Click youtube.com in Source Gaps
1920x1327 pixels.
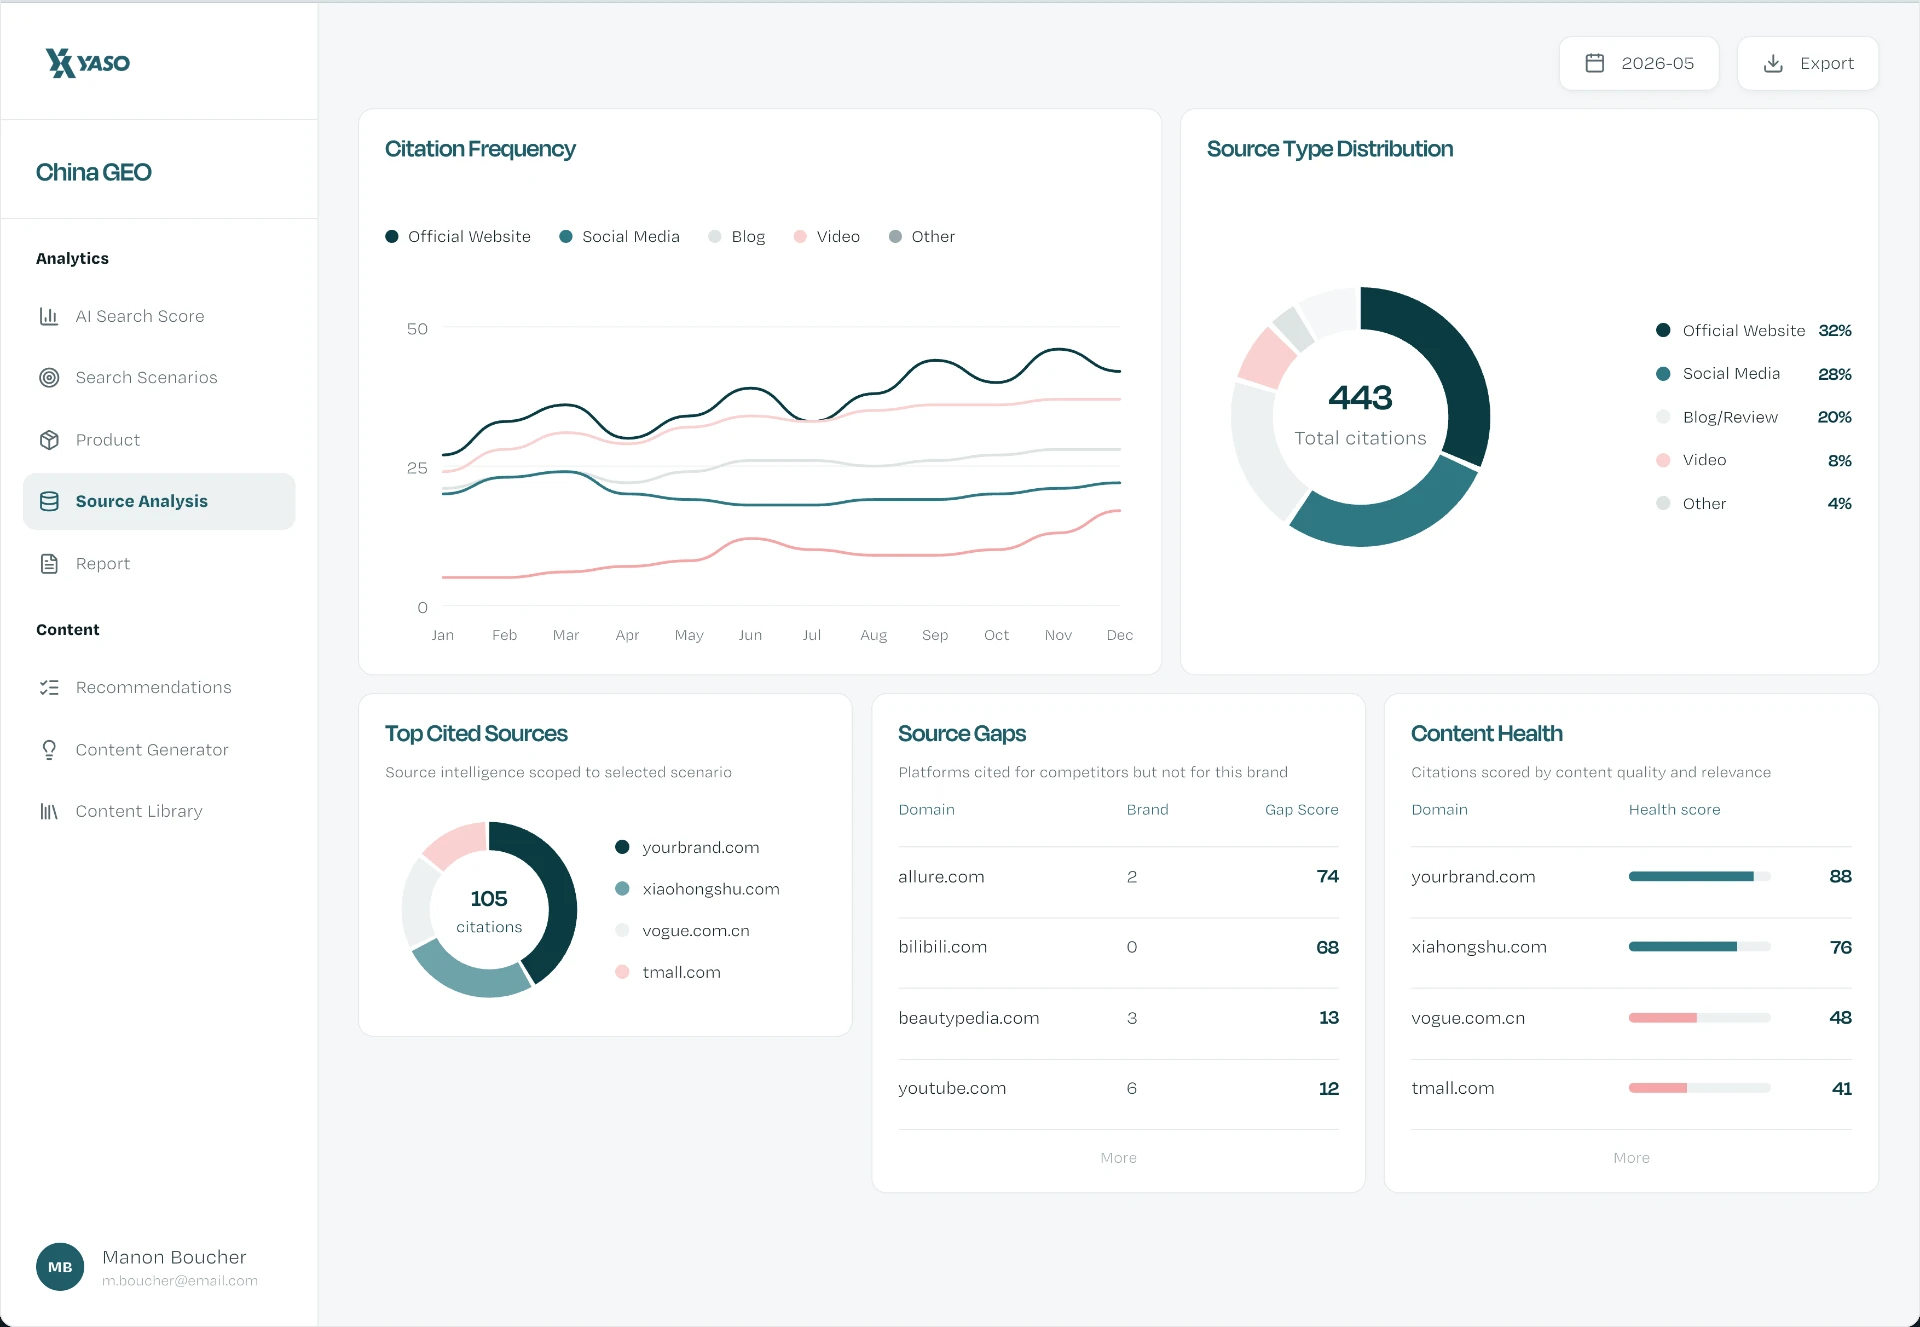pos(951,1089)
